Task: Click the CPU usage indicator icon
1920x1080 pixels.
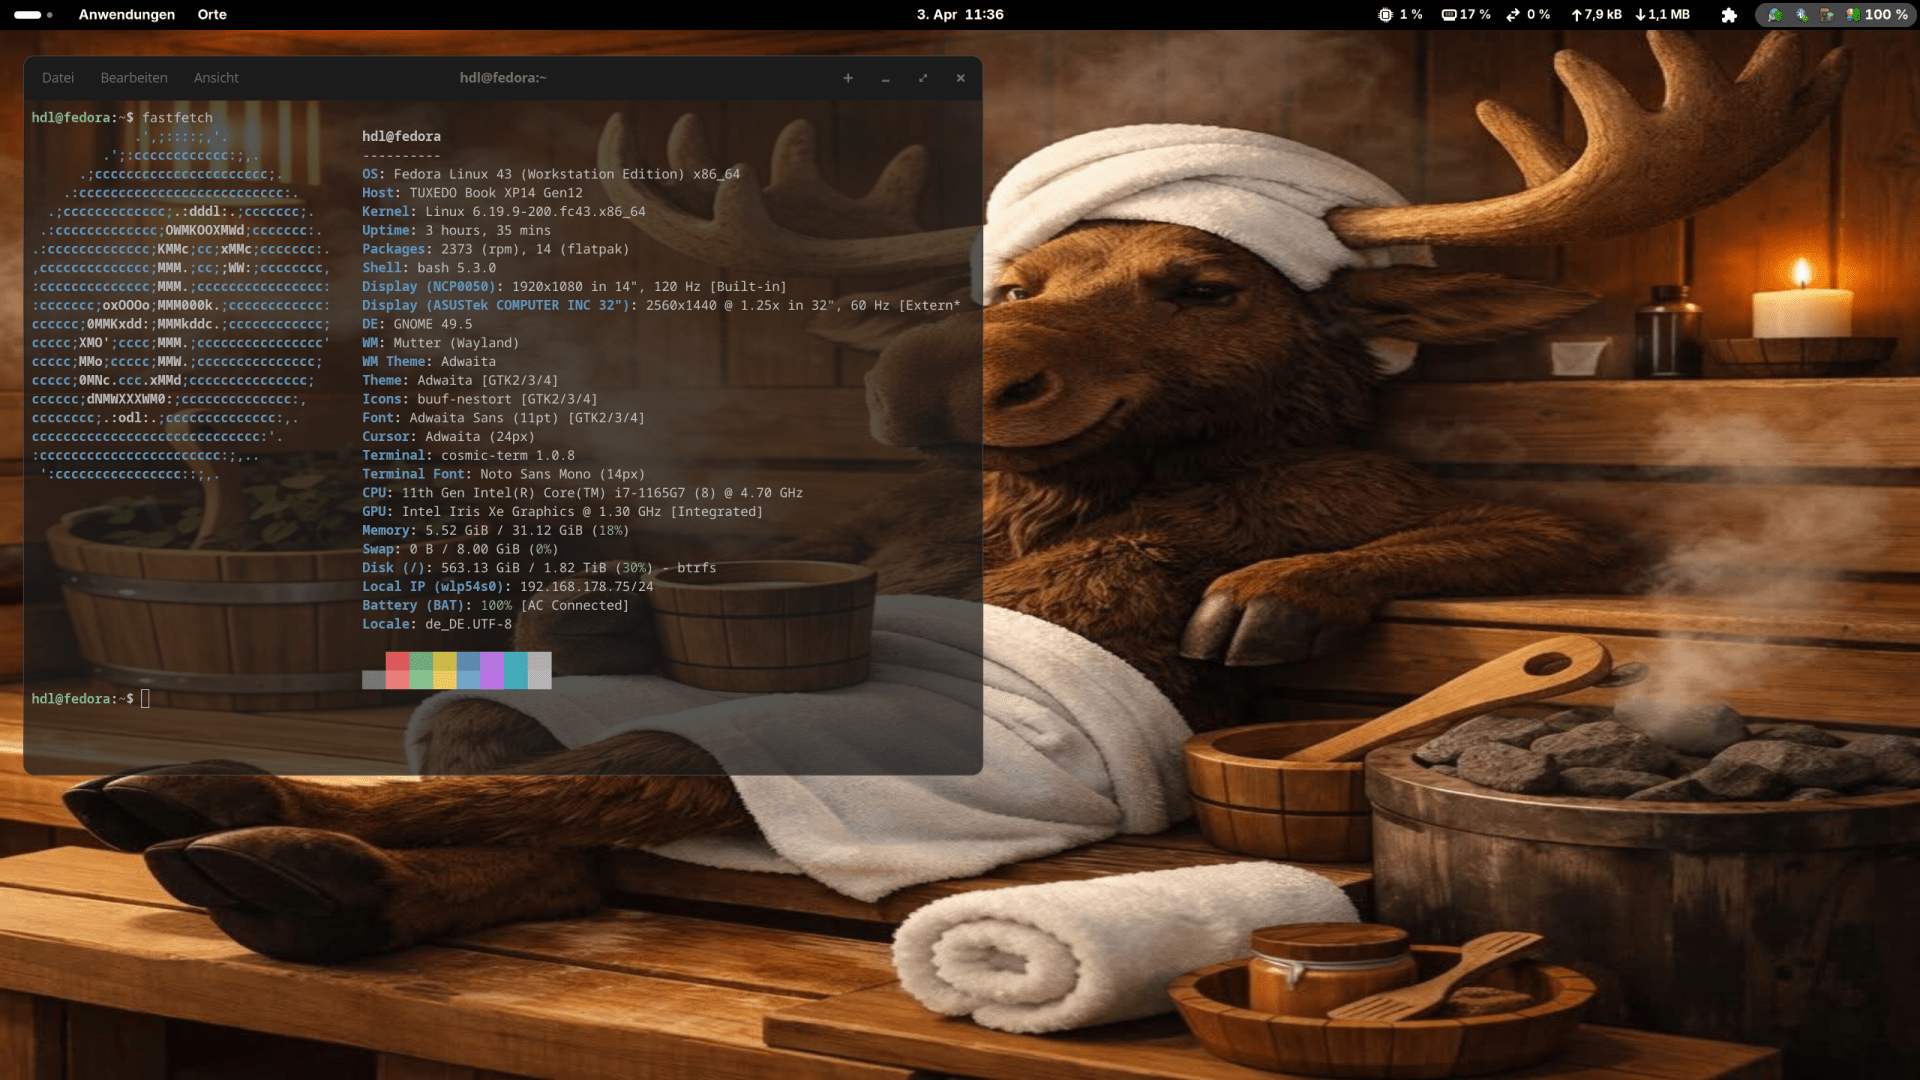Action: tap(1385, 14)
